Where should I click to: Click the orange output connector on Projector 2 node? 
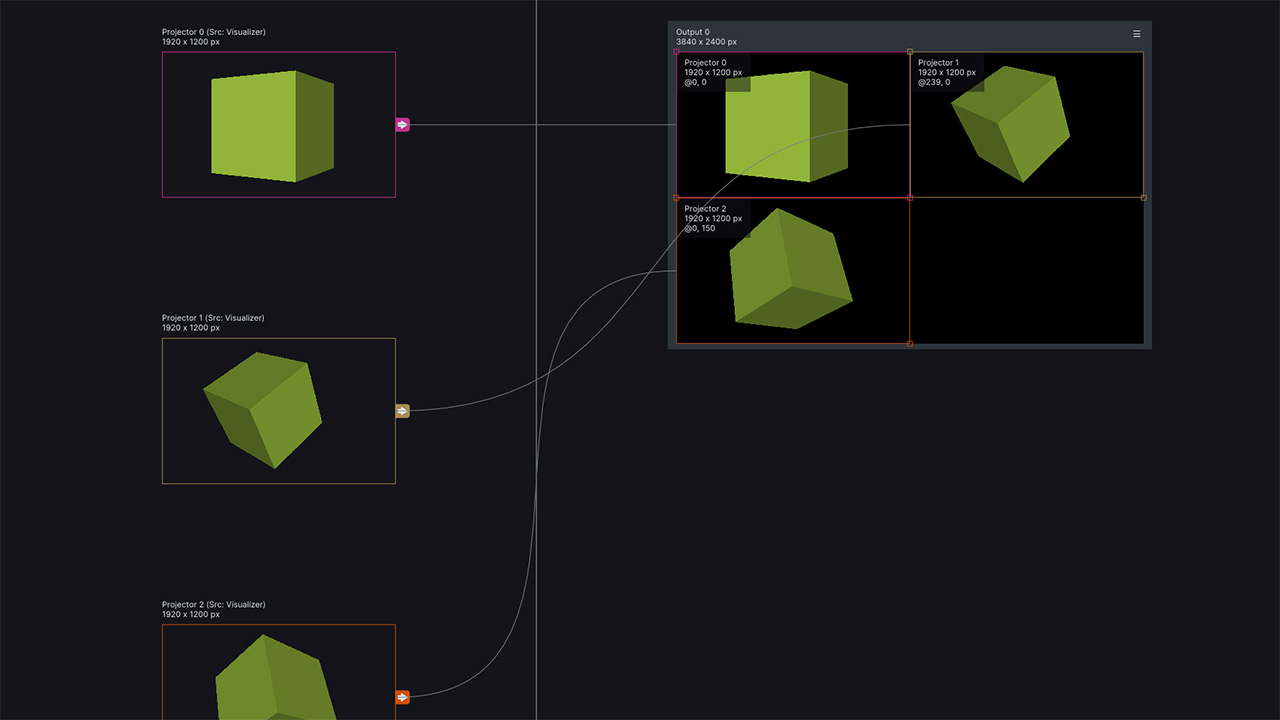402,697
